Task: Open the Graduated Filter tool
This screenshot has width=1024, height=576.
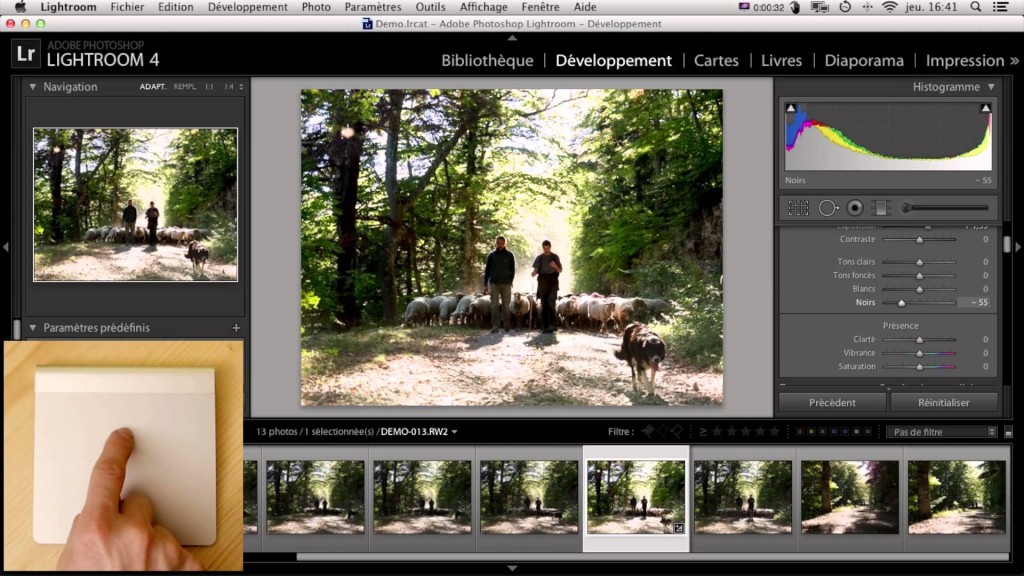Action: [x=880, y=208]
